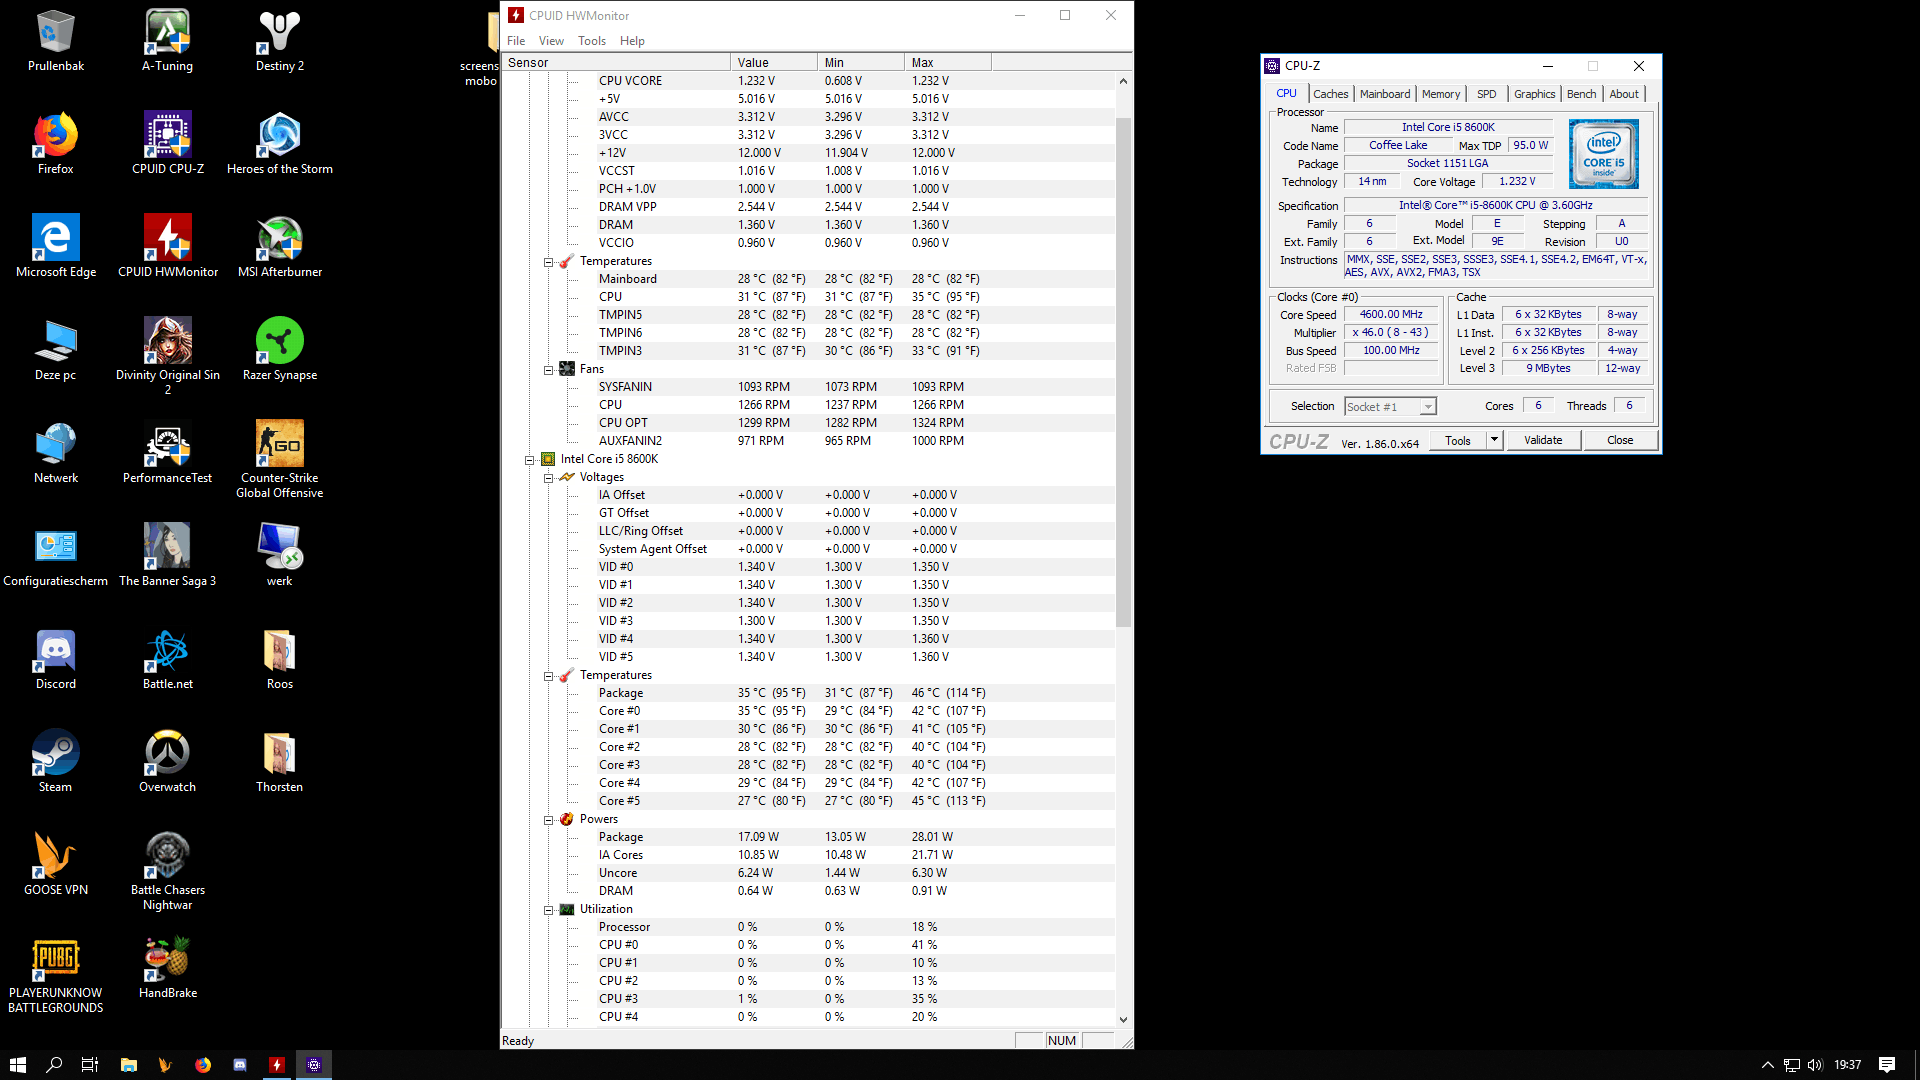Image resolution: width=1920 pixels, height=1080 pixels.
Task: Collapse CPU Voltages node in HWMonitor
Action: point(548,478)
